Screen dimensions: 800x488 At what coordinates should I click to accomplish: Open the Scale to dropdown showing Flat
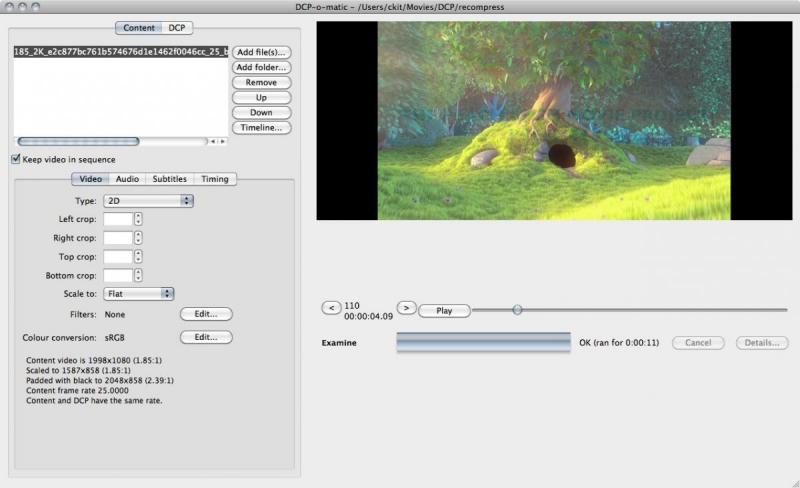point(139,294)
